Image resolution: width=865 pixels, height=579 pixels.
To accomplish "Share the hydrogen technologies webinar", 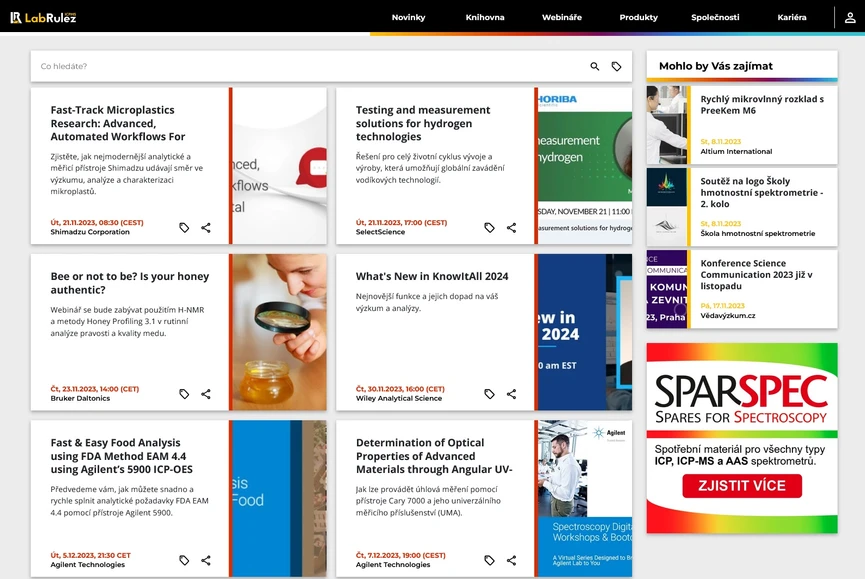I will point(511,227).
